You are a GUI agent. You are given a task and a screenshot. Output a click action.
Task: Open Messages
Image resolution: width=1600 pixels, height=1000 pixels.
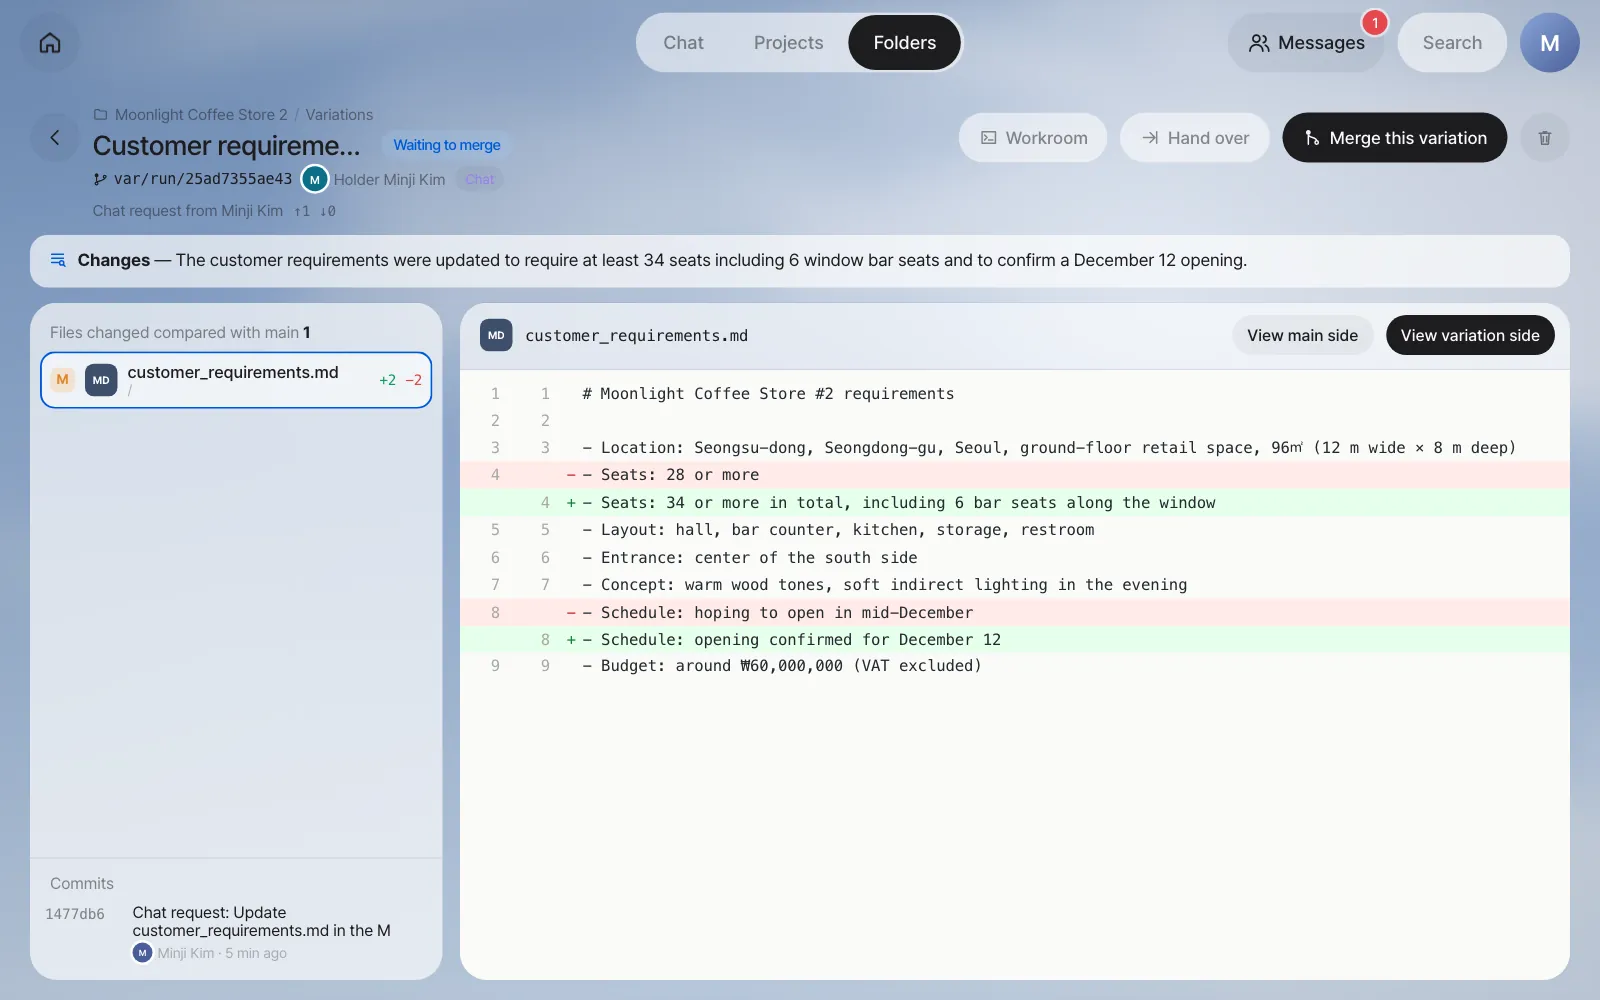(x=1306, y=43)
